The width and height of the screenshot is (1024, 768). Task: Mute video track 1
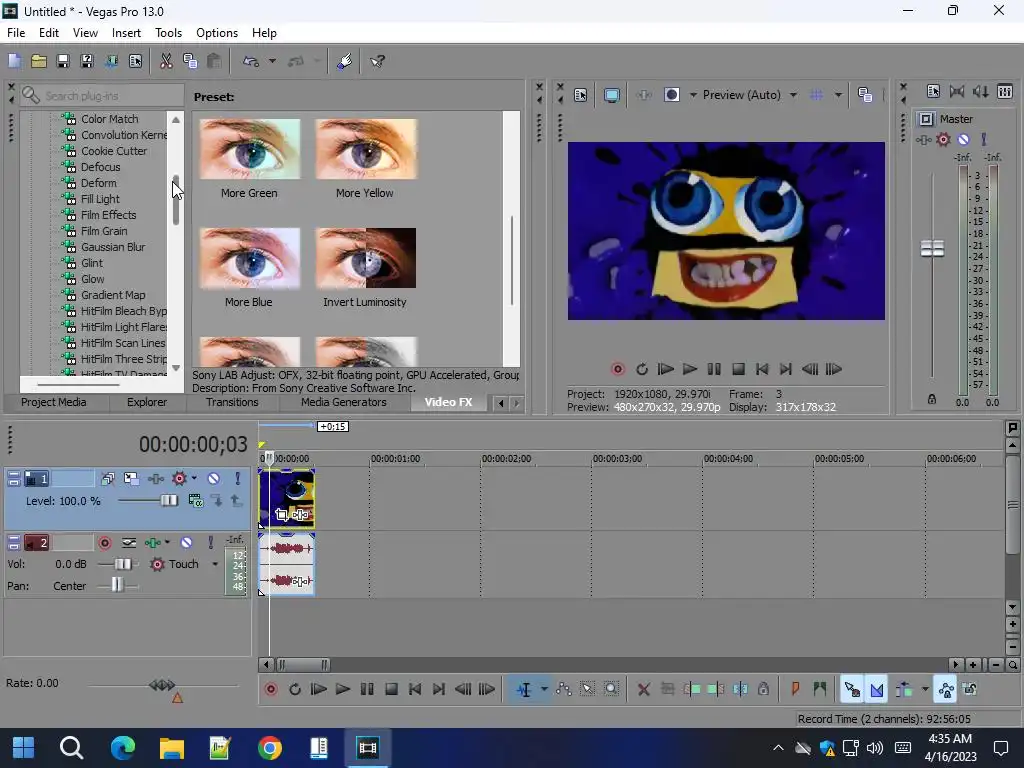point(214,479)
